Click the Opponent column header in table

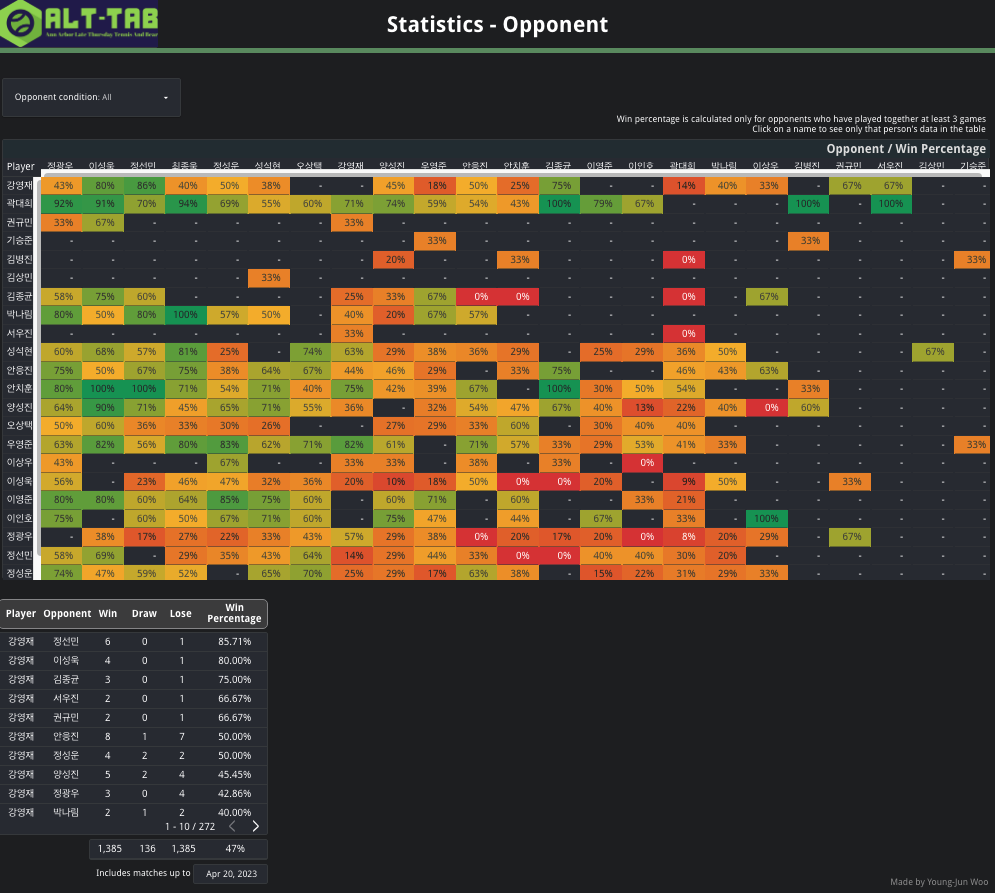[67, 613]
